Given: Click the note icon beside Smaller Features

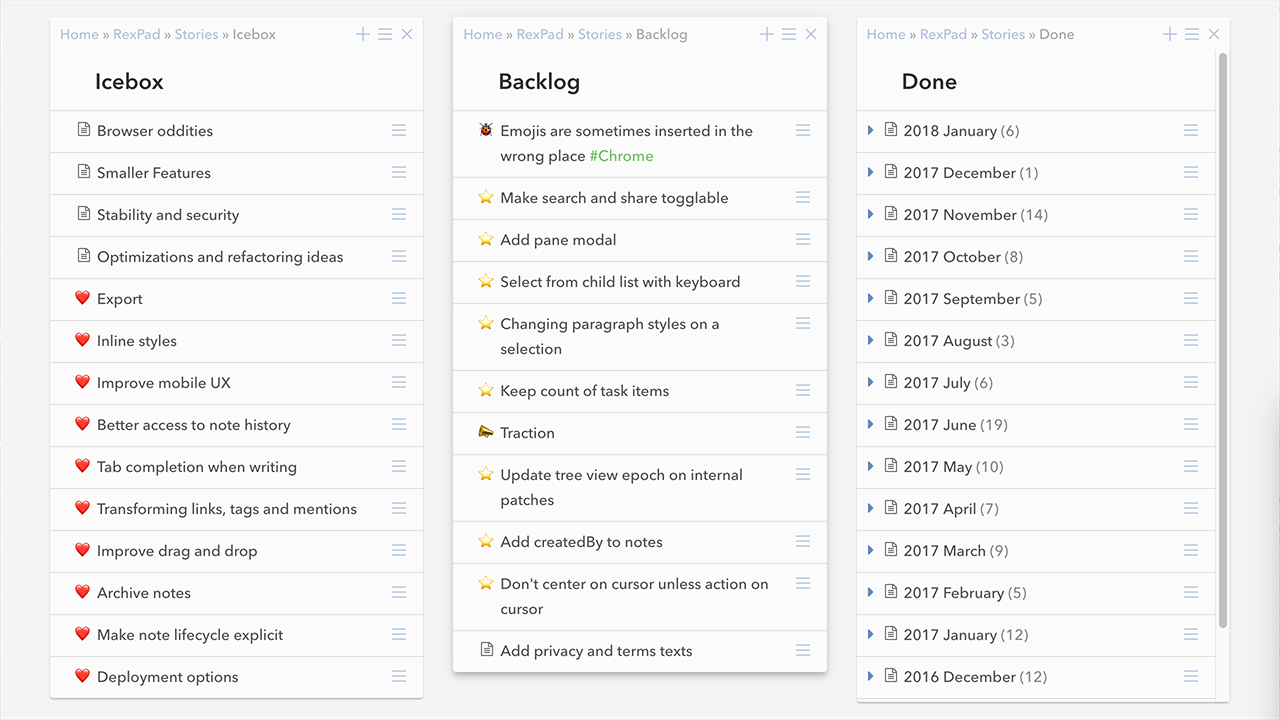Looking at the screenshot, I should pos(84,172).
